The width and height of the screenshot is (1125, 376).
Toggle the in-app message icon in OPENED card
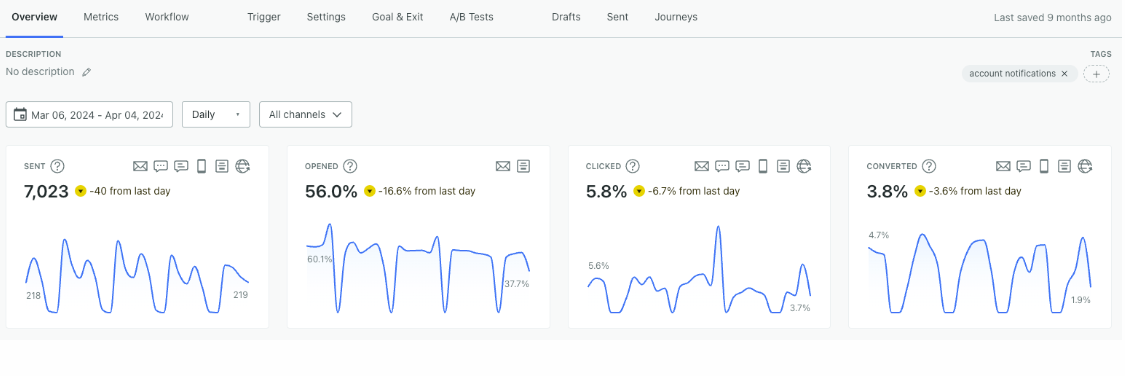point(523,166)
